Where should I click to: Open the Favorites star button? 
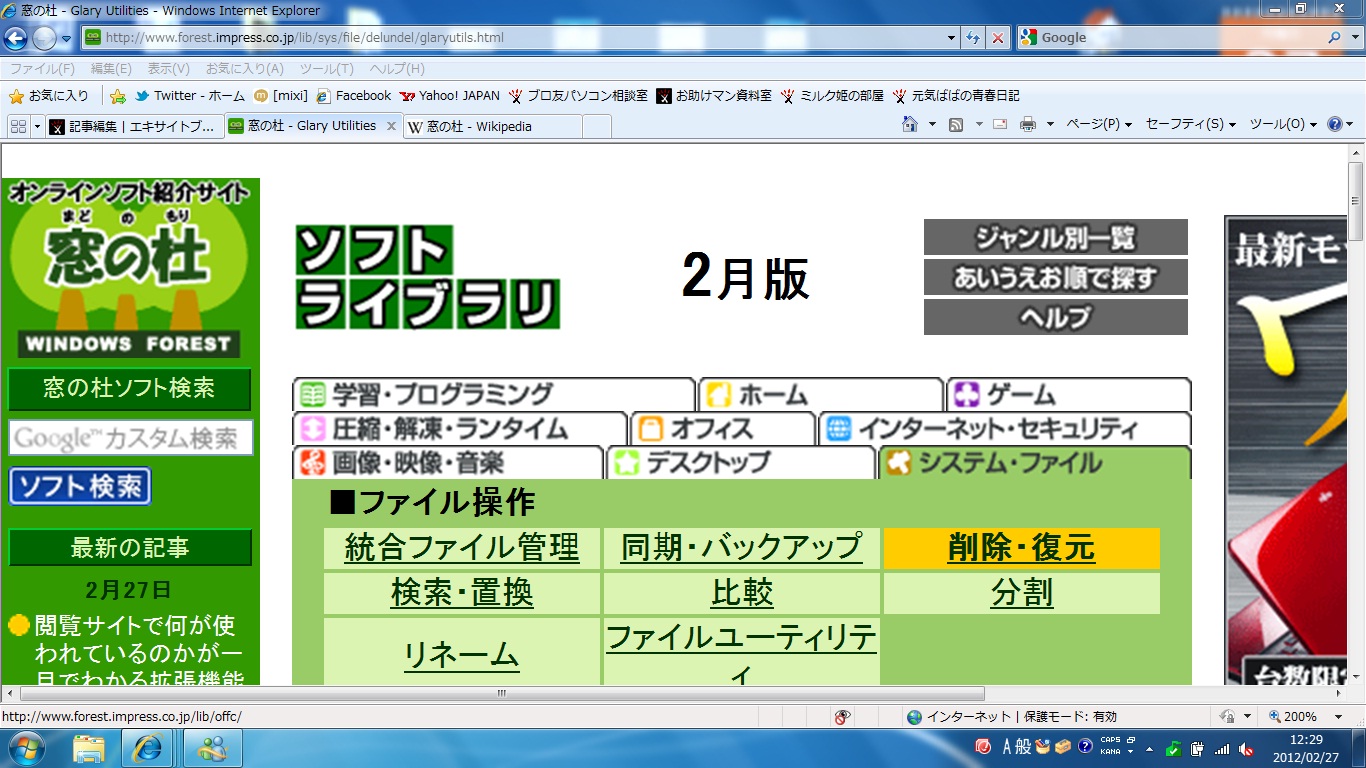(x=48, y=96)
